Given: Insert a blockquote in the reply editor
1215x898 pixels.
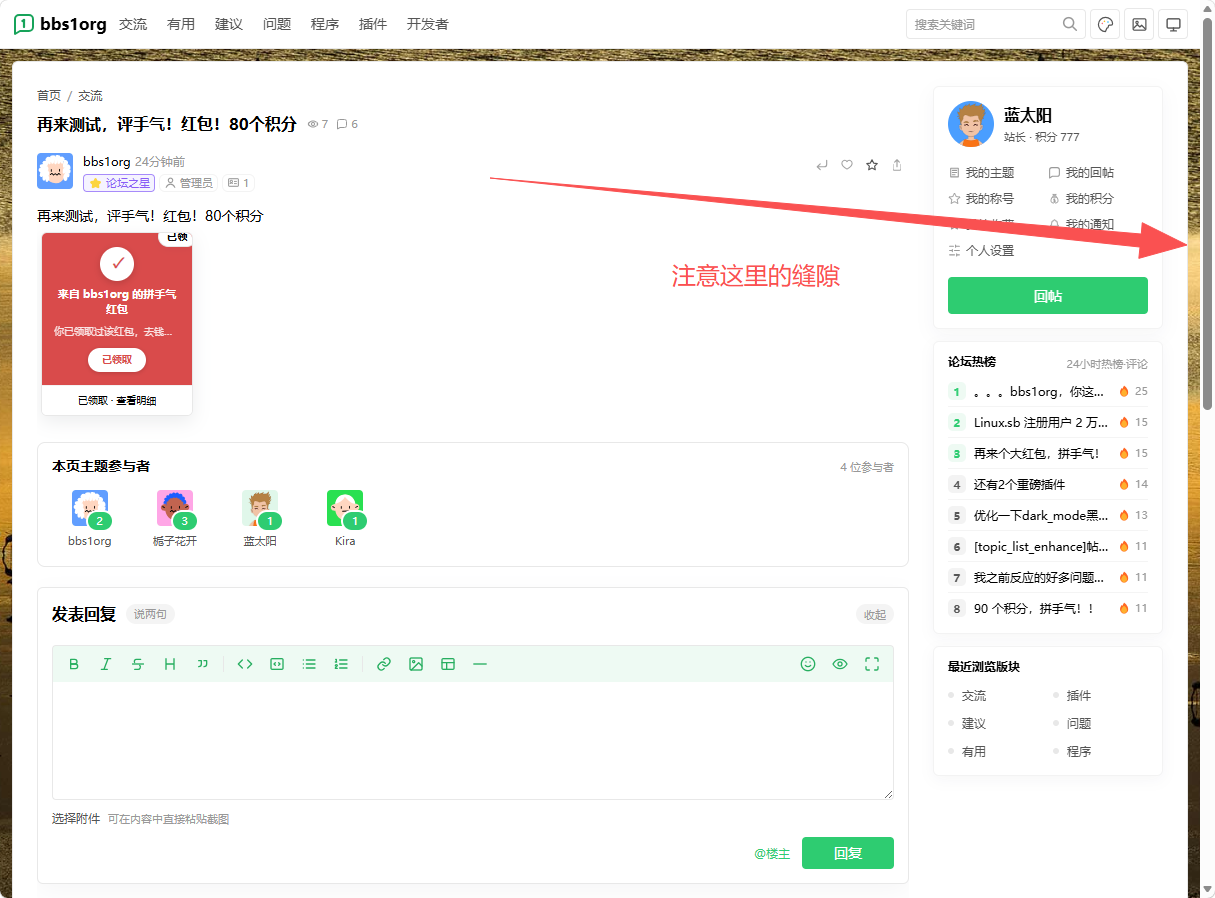Looking at the screenshot, I should (x=202, y=664).
